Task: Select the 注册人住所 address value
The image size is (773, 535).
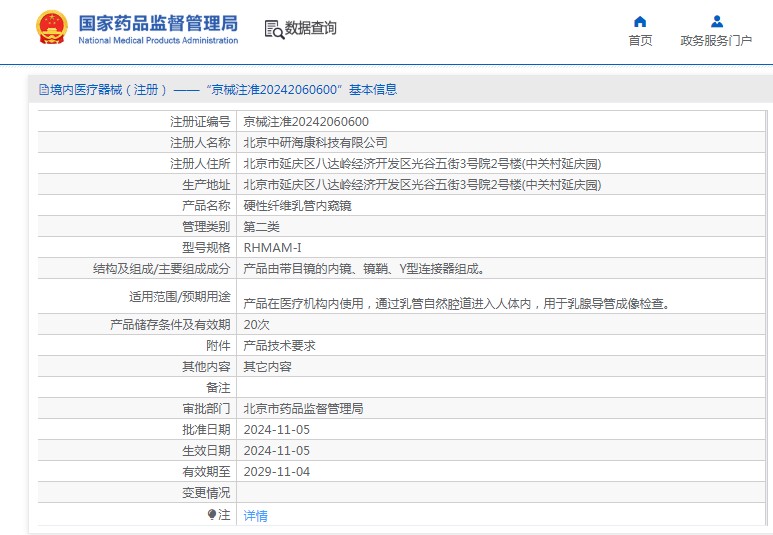Action: tap(422, 164)
